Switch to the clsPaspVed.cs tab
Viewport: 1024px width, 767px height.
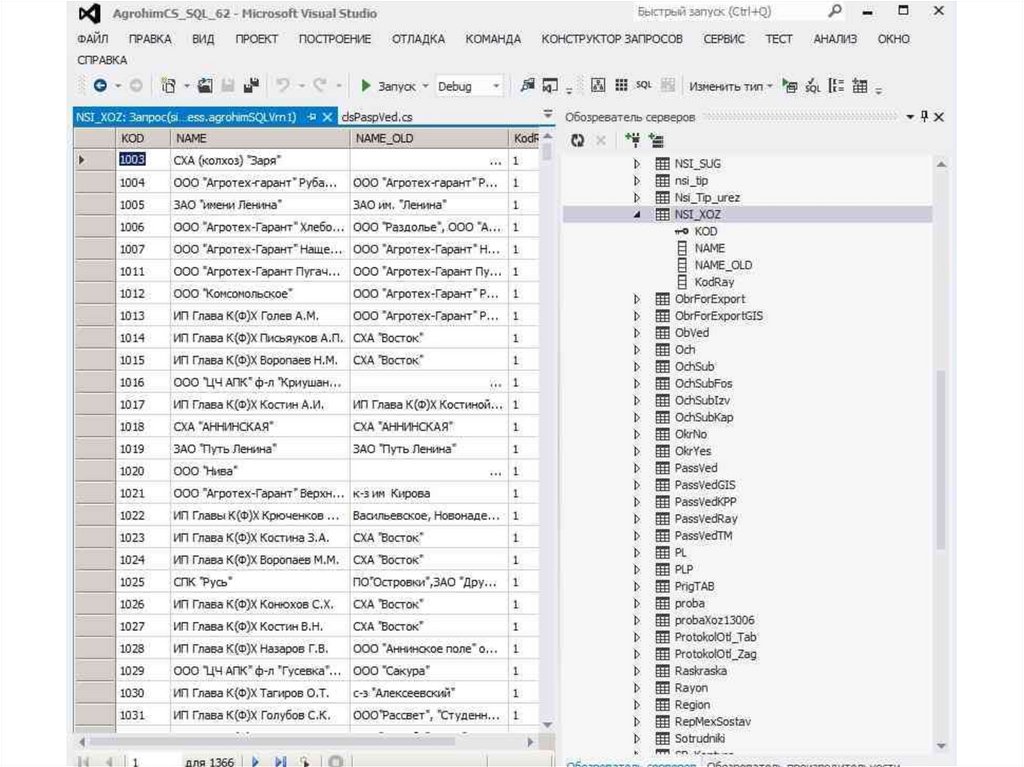pos(377,117)
